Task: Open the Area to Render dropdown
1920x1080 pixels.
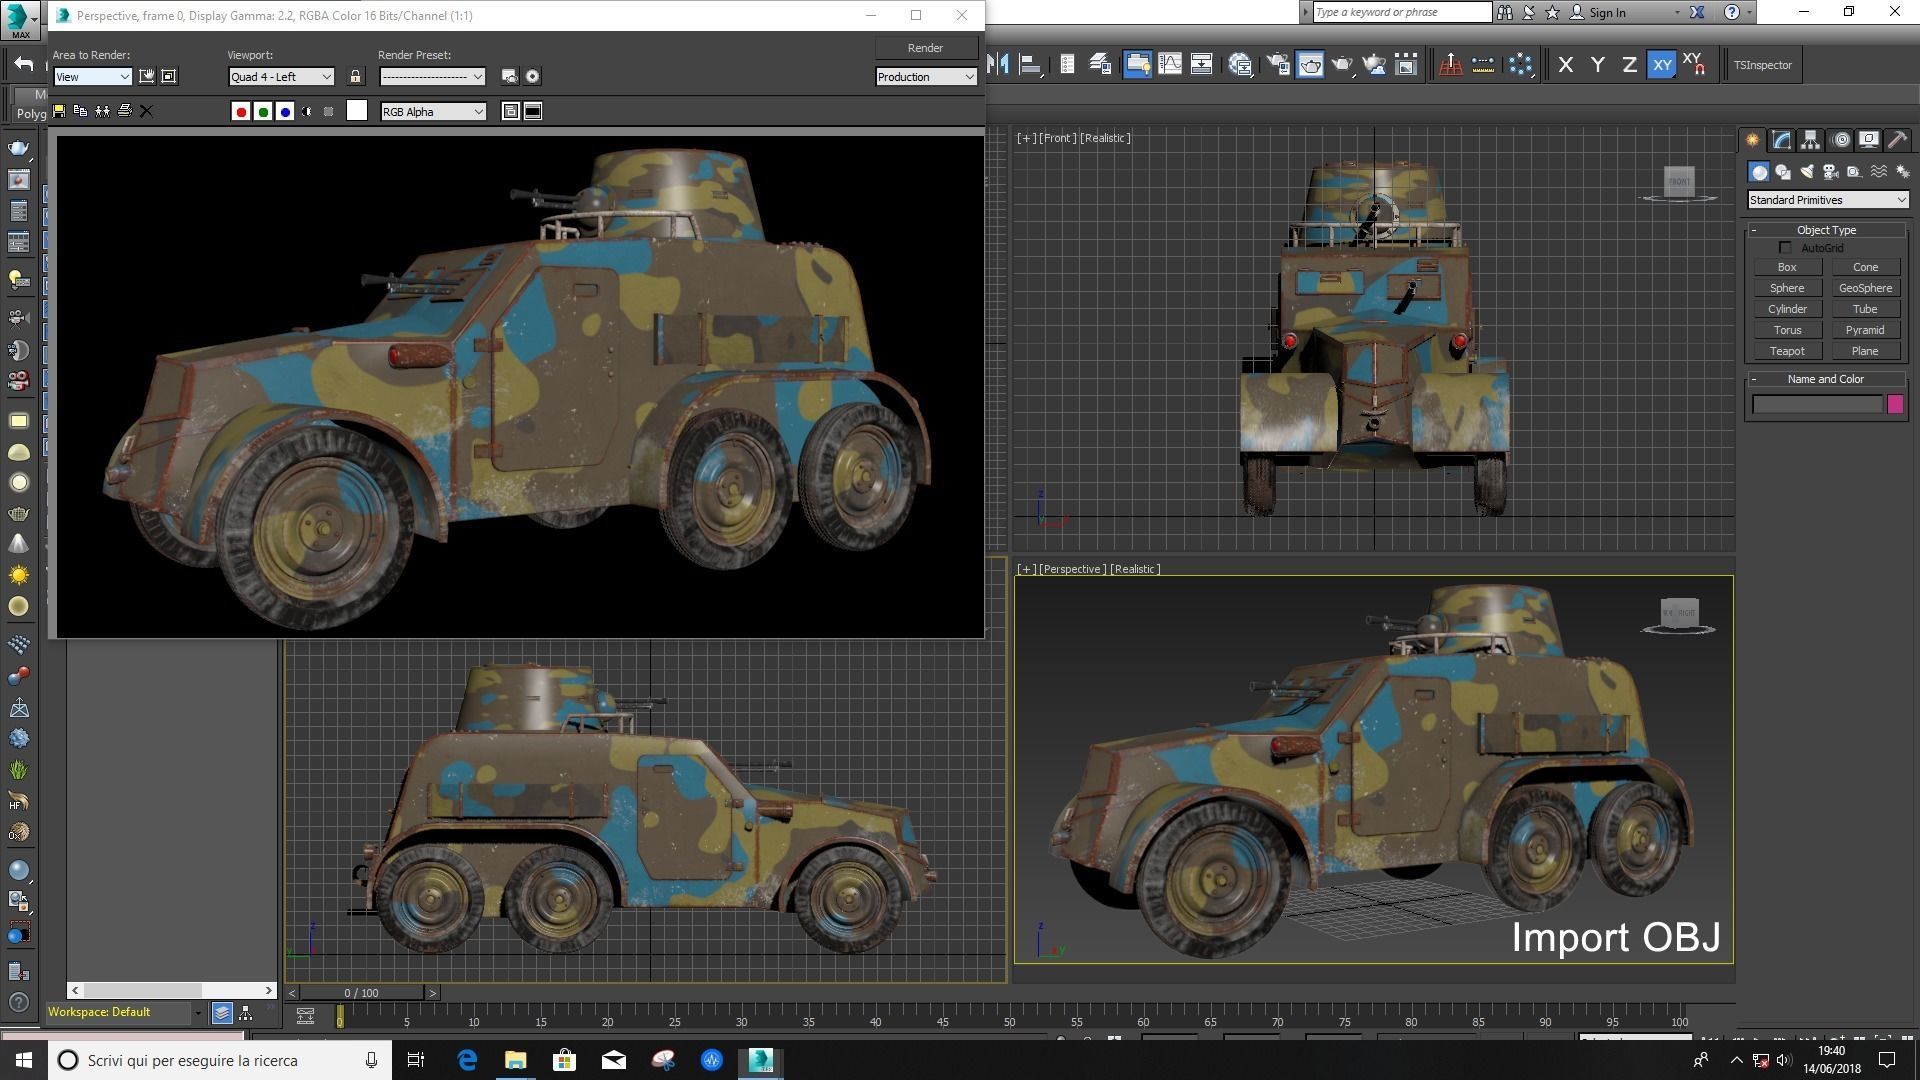Action: [92, 77]
